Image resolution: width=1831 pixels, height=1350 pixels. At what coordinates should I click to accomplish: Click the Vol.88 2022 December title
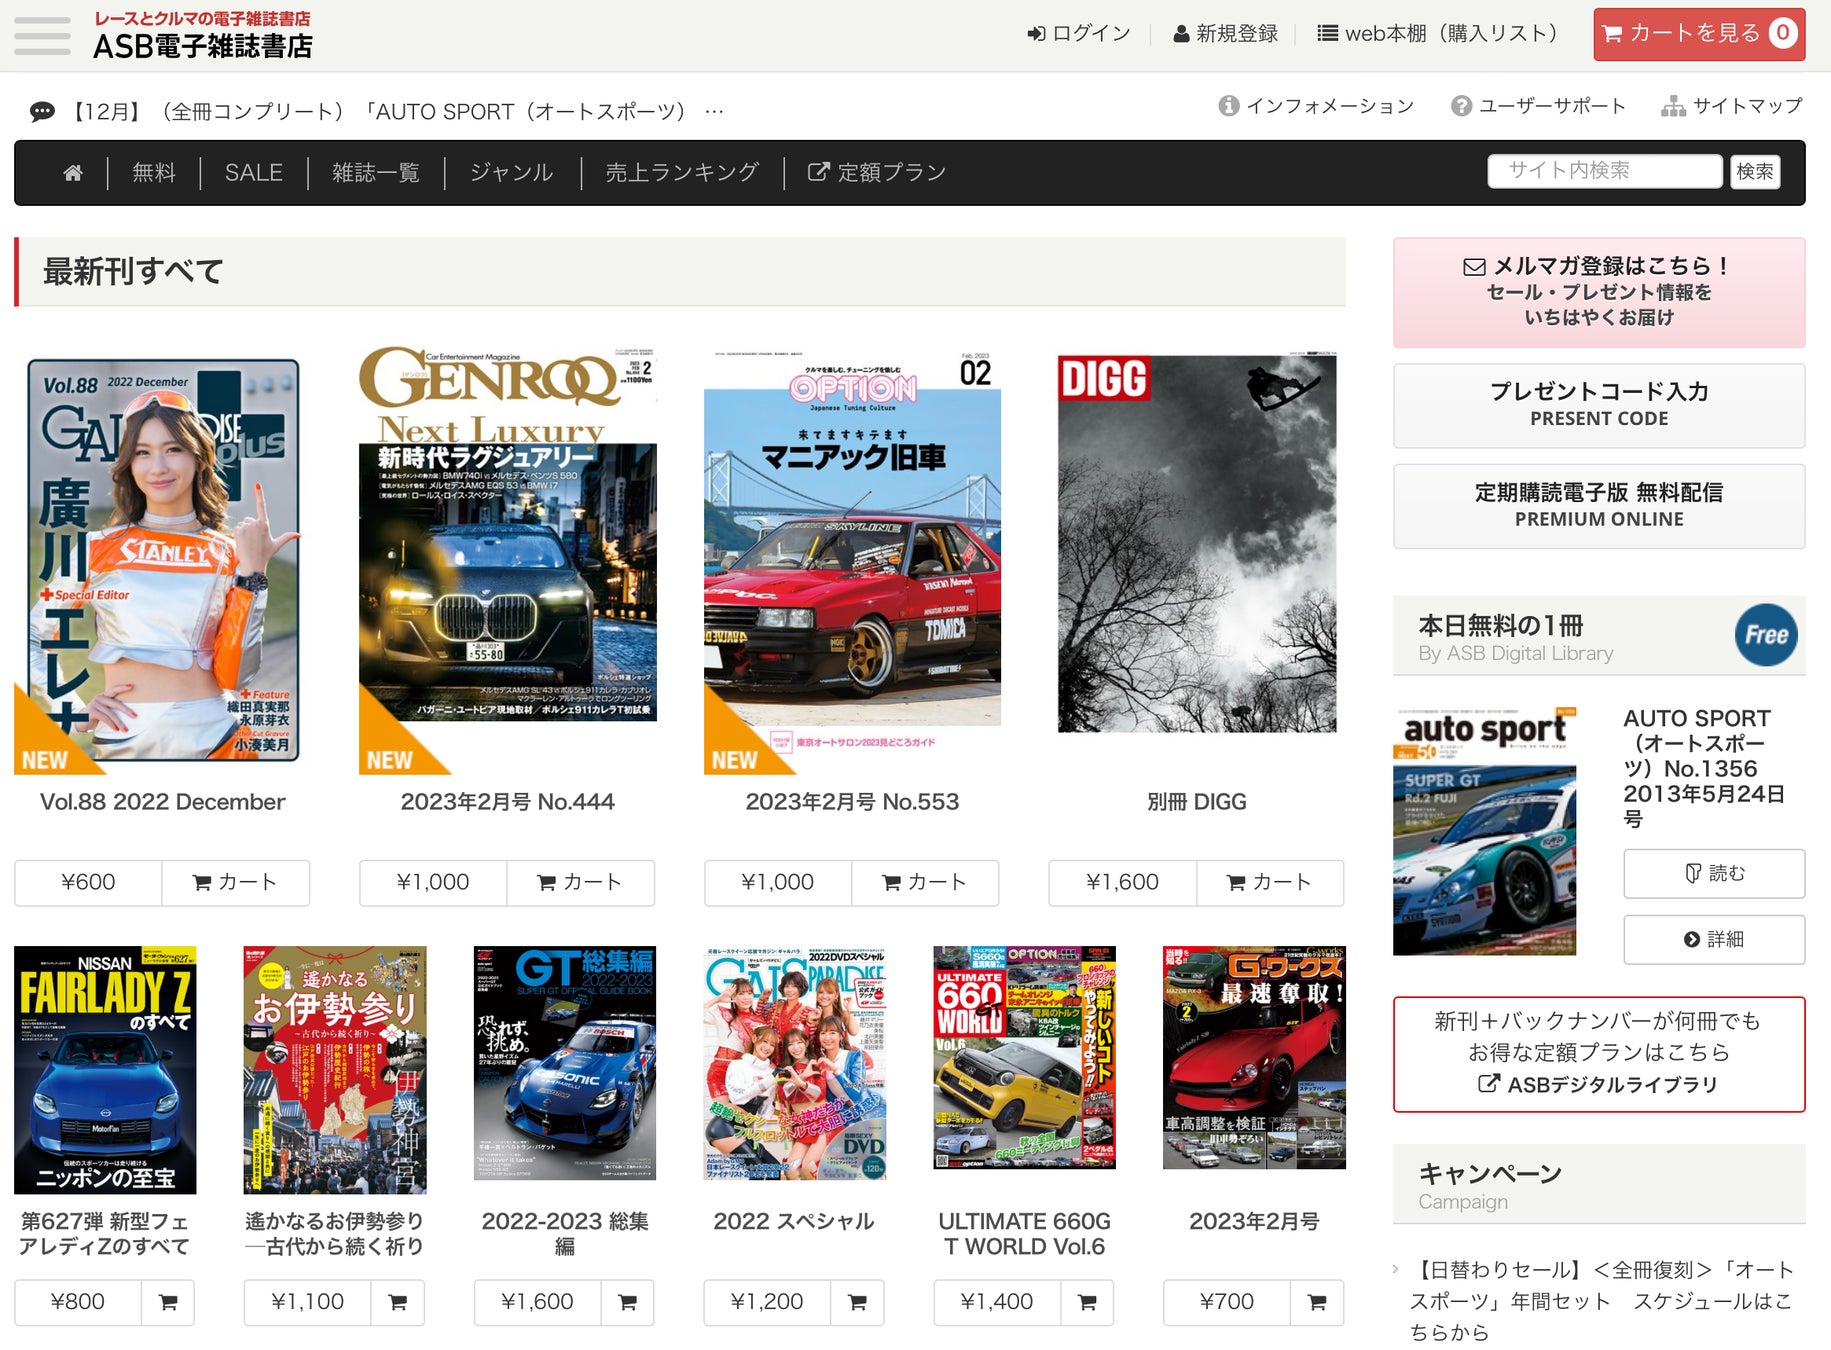162,802
